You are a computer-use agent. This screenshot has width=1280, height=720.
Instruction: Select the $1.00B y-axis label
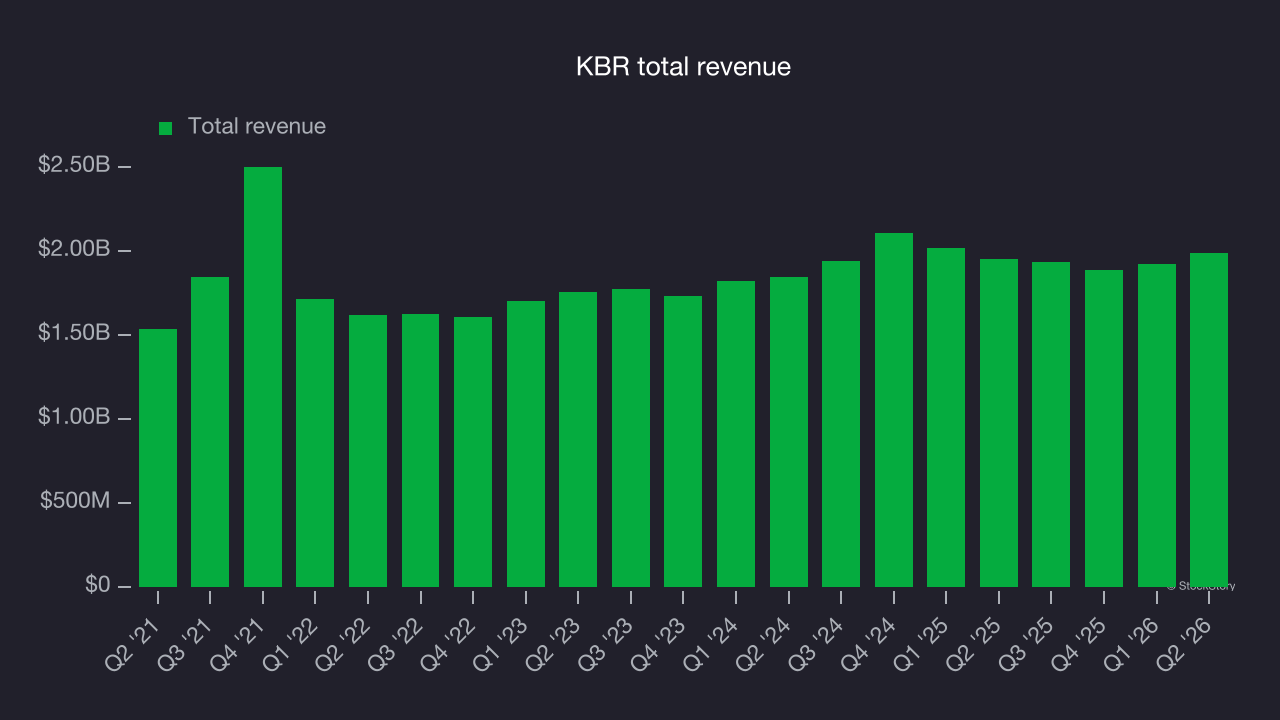click(74, 417)
